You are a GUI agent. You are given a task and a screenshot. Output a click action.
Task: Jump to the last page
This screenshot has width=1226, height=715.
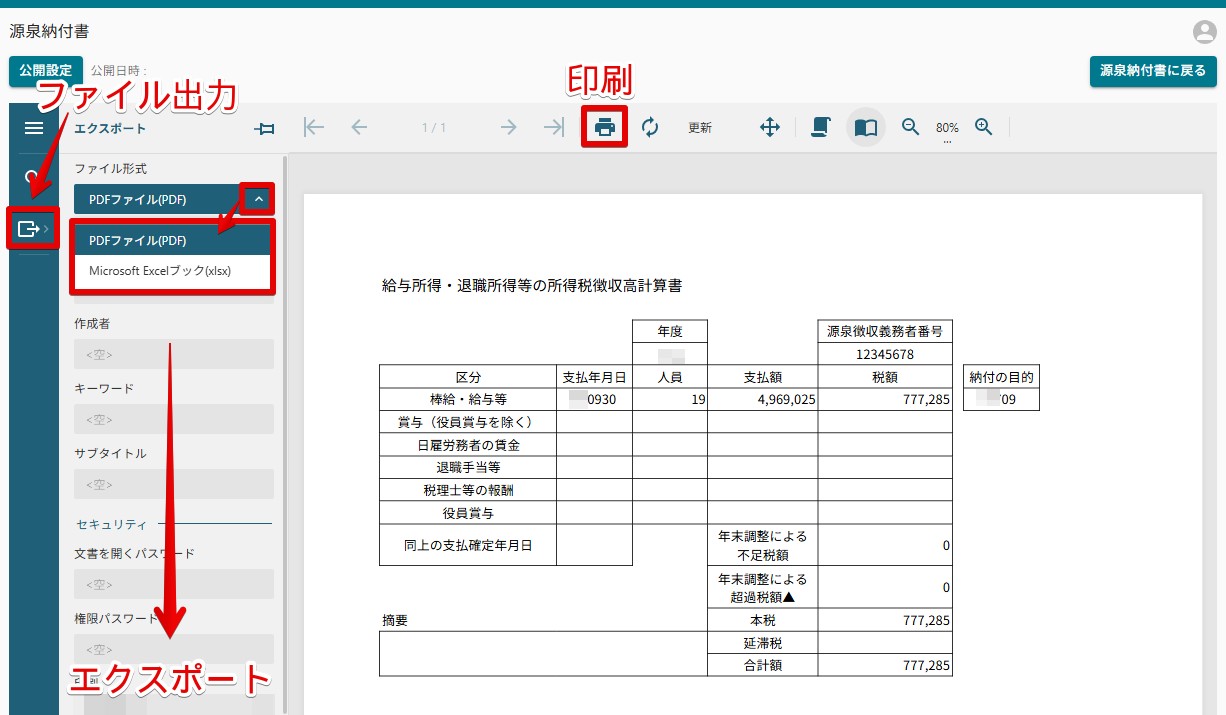tap(553, 127)
